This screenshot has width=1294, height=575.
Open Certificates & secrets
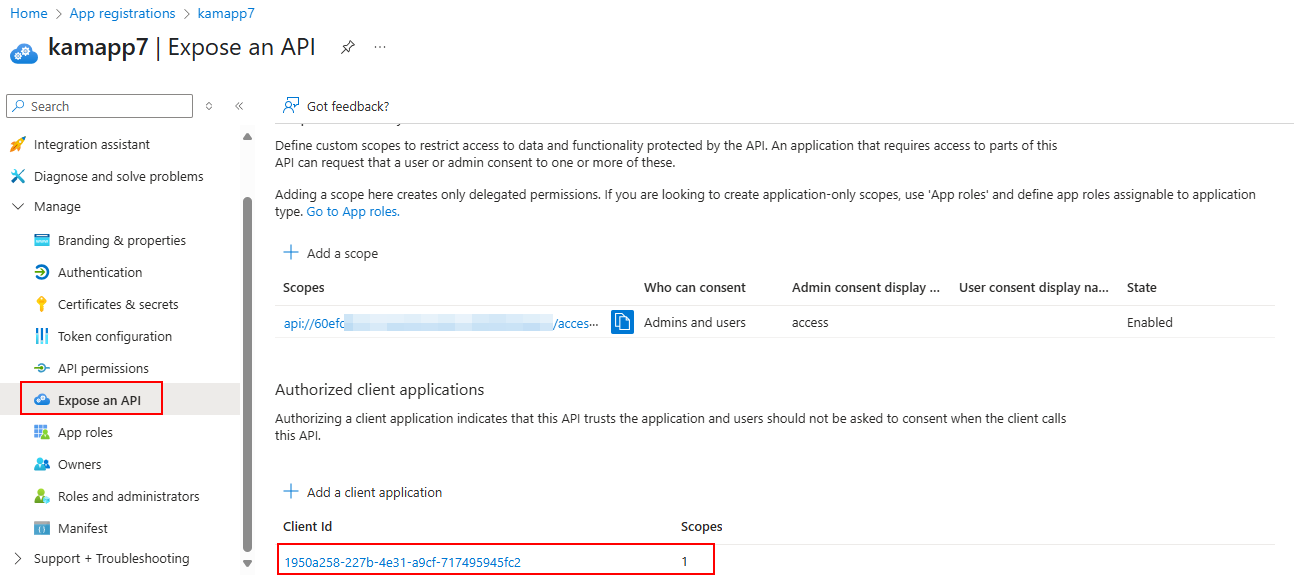(x=120, y=304)
